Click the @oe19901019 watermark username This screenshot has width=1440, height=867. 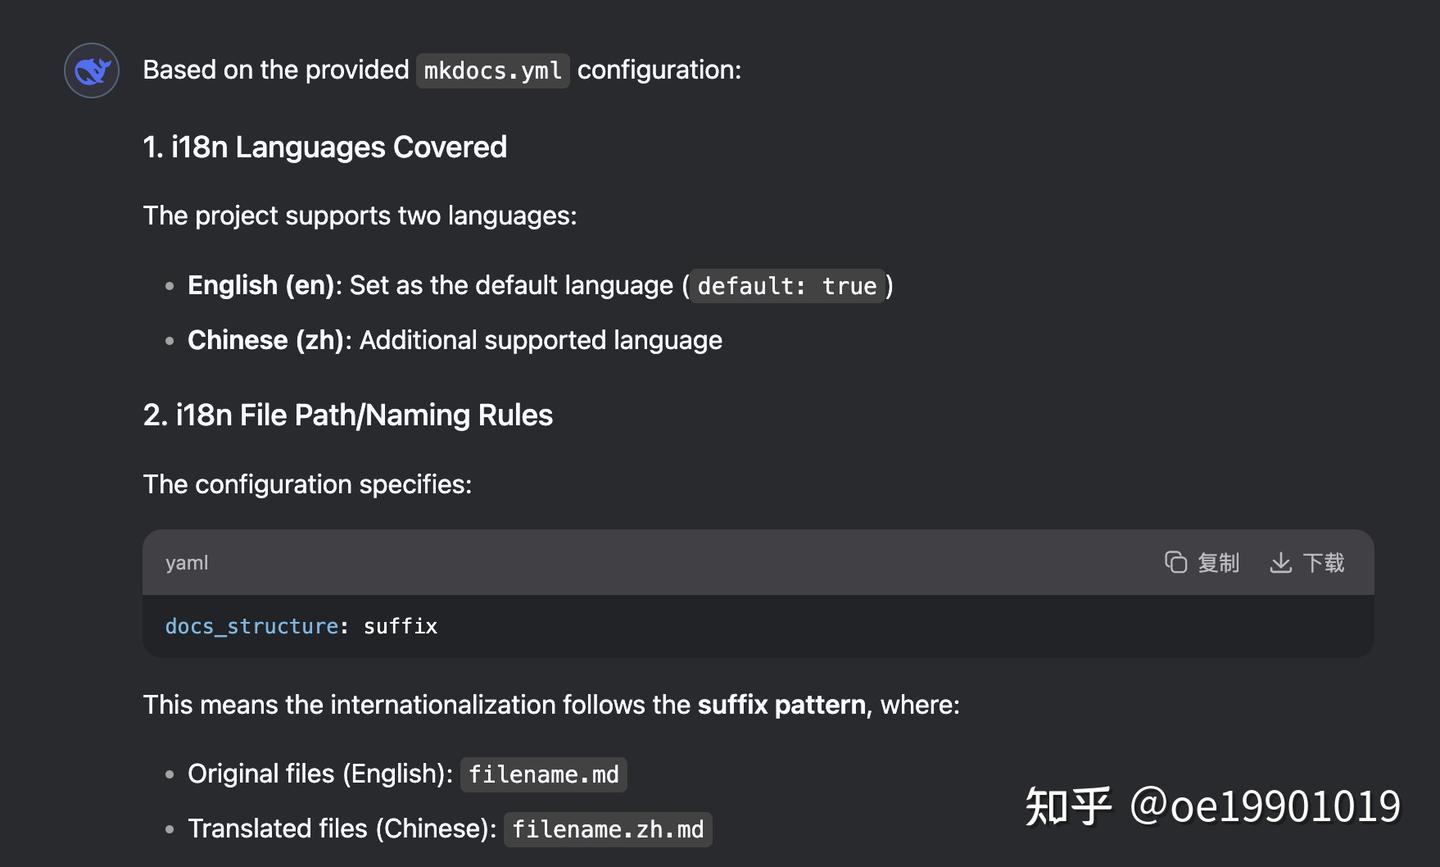pos(1265,806)
